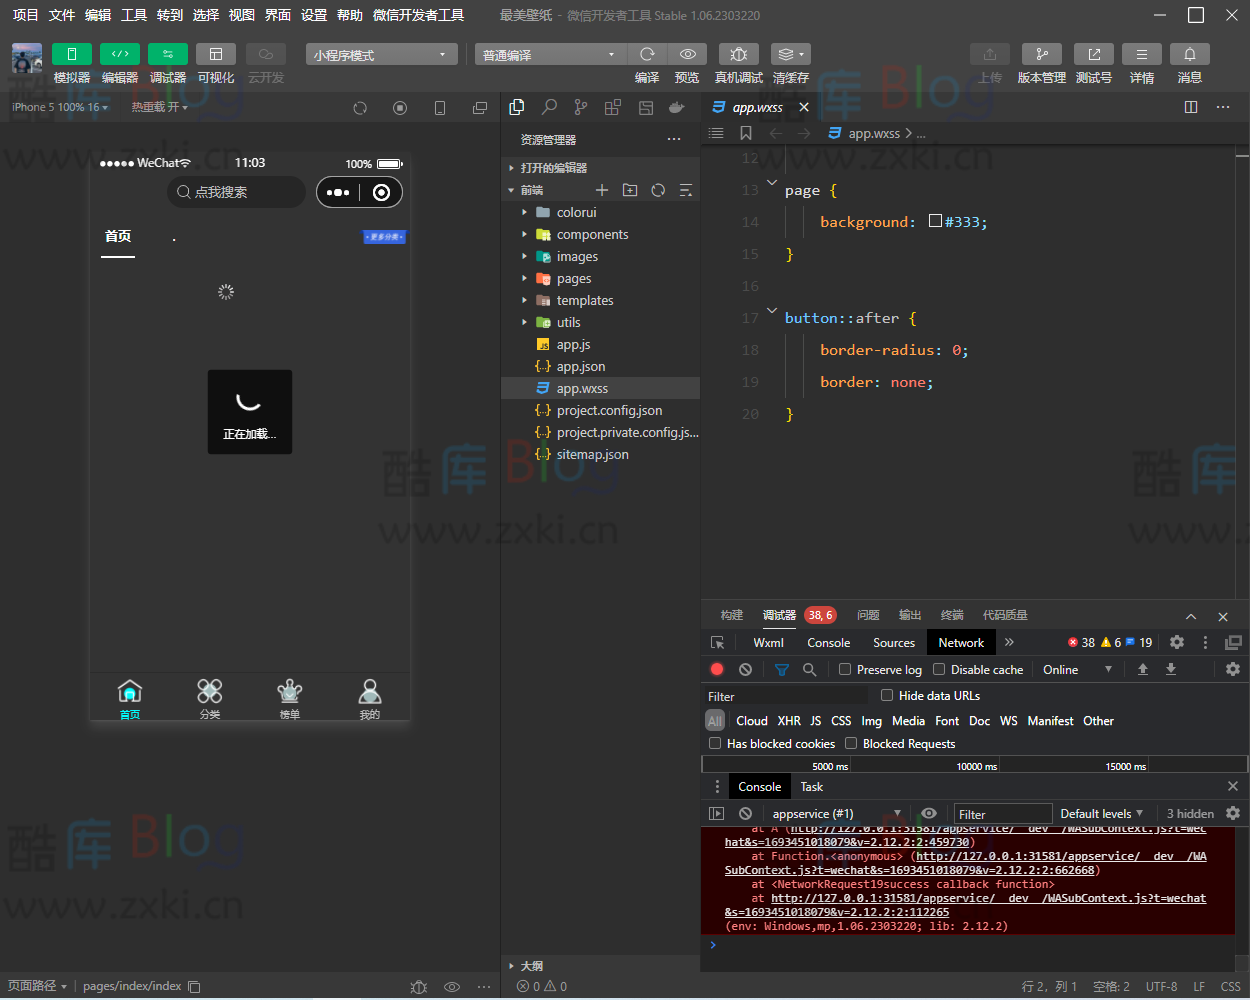Open the Default levels dropdown
1250x1000 pixels.
point(1101,814)
